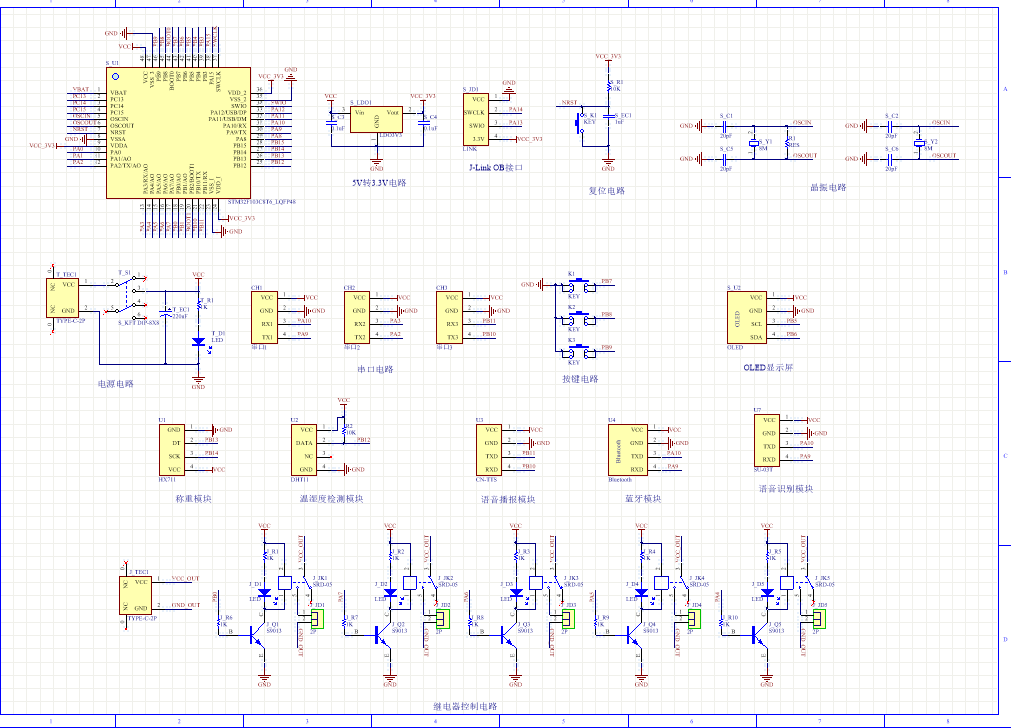The height and width of the screenshot is (728, 1011).
Task: Click the J_JK5 SRD-05 relay symbol
Action: pos(788,583)
